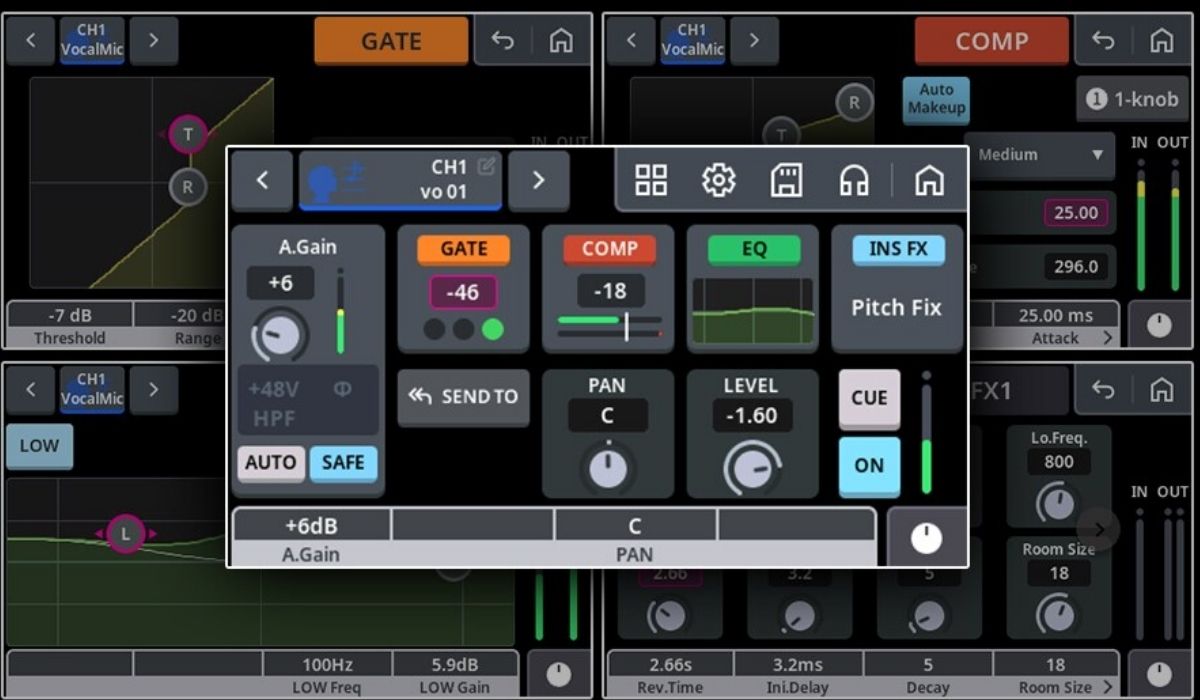Open the Medium dropdown in COMP window
The image size is (1200, 700).
[x=1040, y=155]
